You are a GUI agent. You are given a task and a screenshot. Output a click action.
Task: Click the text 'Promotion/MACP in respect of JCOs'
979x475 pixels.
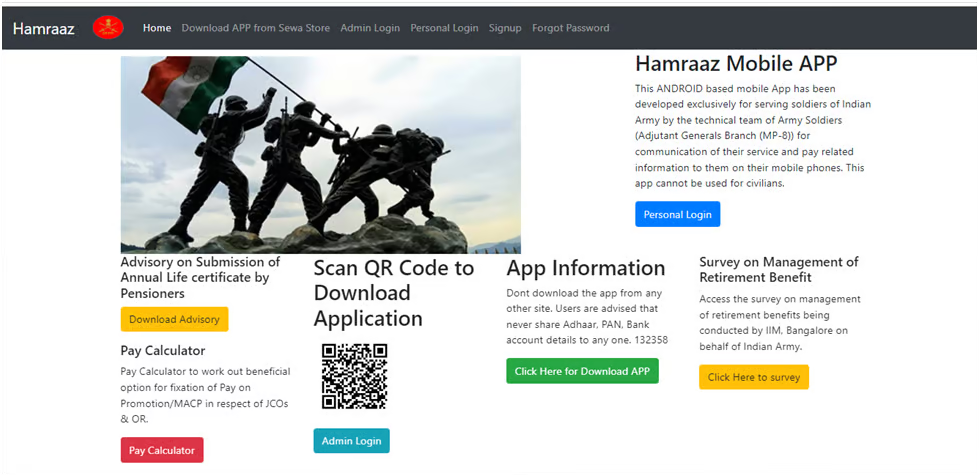click(x=204, y=403)
